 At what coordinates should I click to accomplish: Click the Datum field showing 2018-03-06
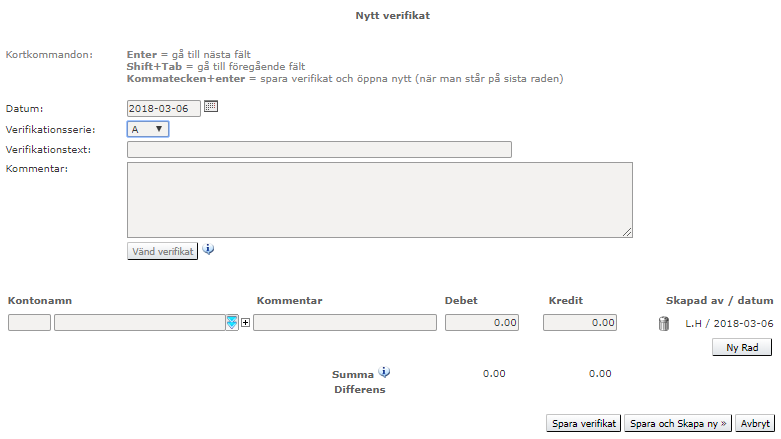(164, 108)
